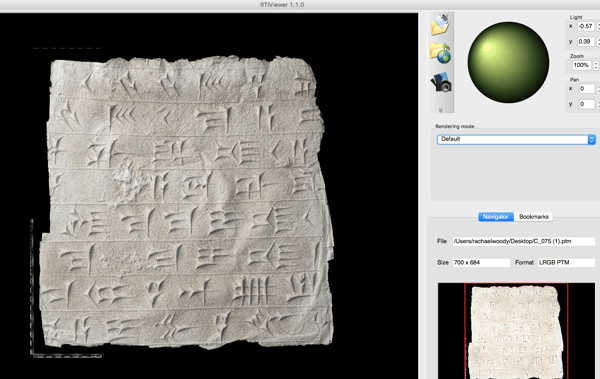Open a local file via folder icon

click(x=440, y=25)
